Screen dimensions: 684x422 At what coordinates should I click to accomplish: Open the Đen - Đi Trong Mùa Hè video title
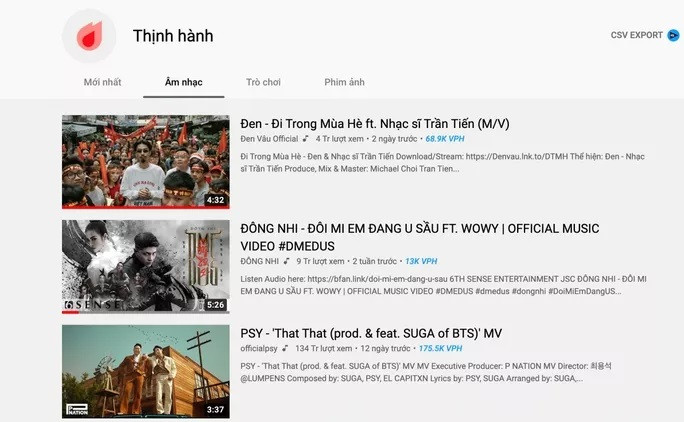(375, 124)
